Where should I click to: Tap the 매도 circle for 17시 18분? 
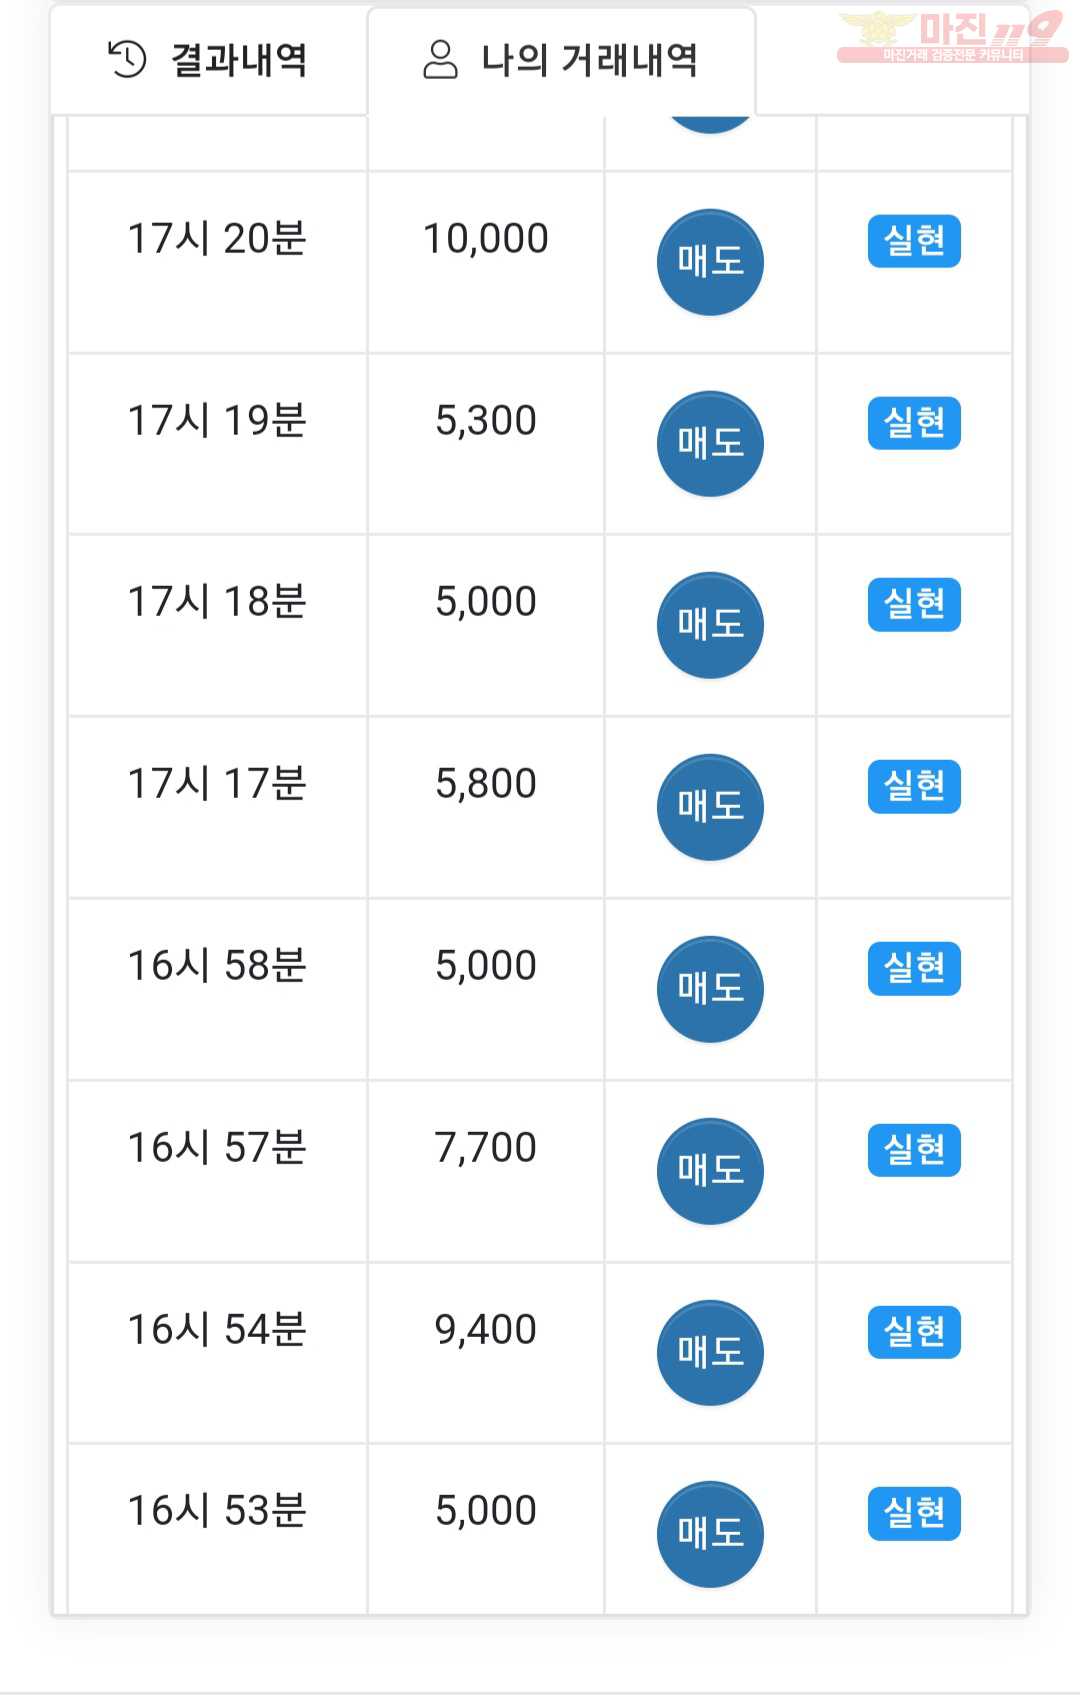(710, 625)
